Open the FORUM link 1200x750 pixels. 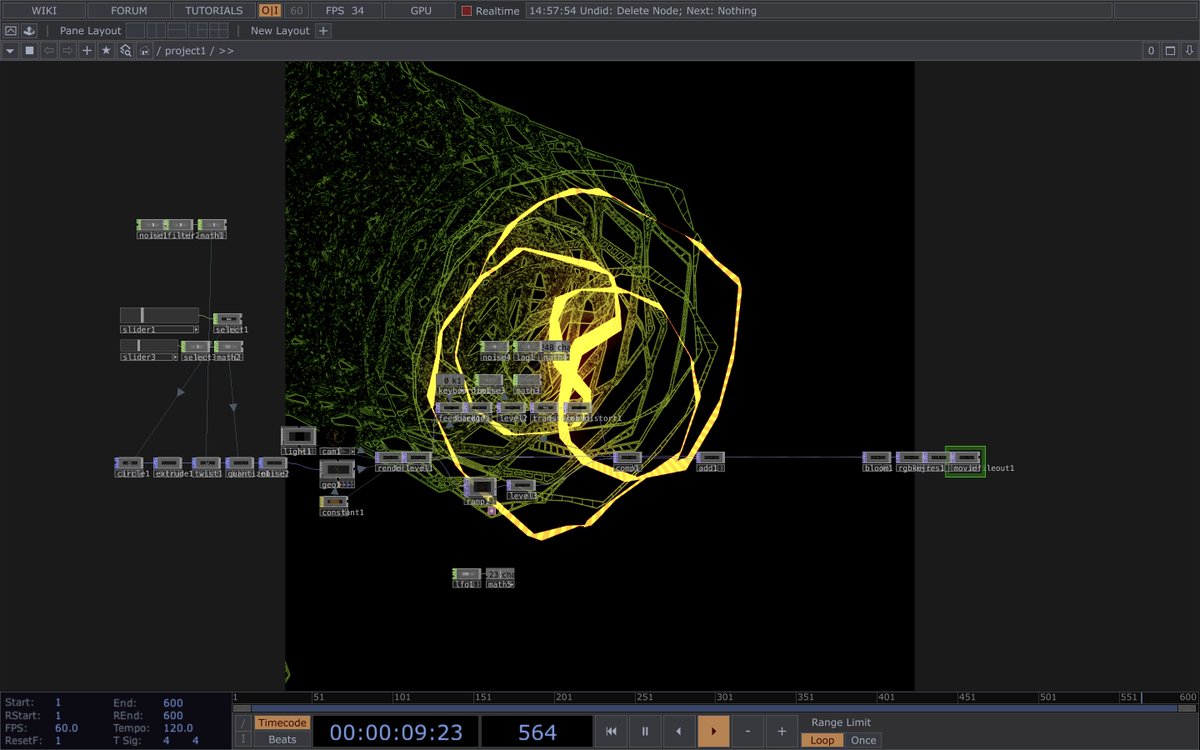(x=129, y=11)
